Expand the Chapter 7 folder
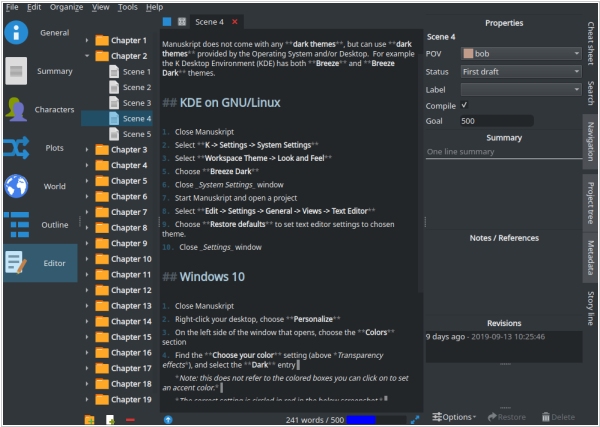The image size is (600, 427). click(88, 212)
